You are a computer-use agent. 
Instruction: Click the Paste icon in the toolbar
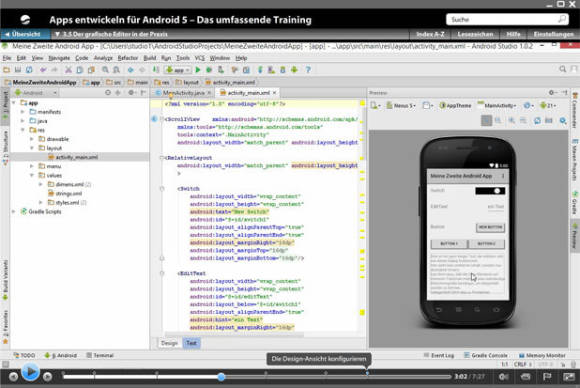pos(91,70)
